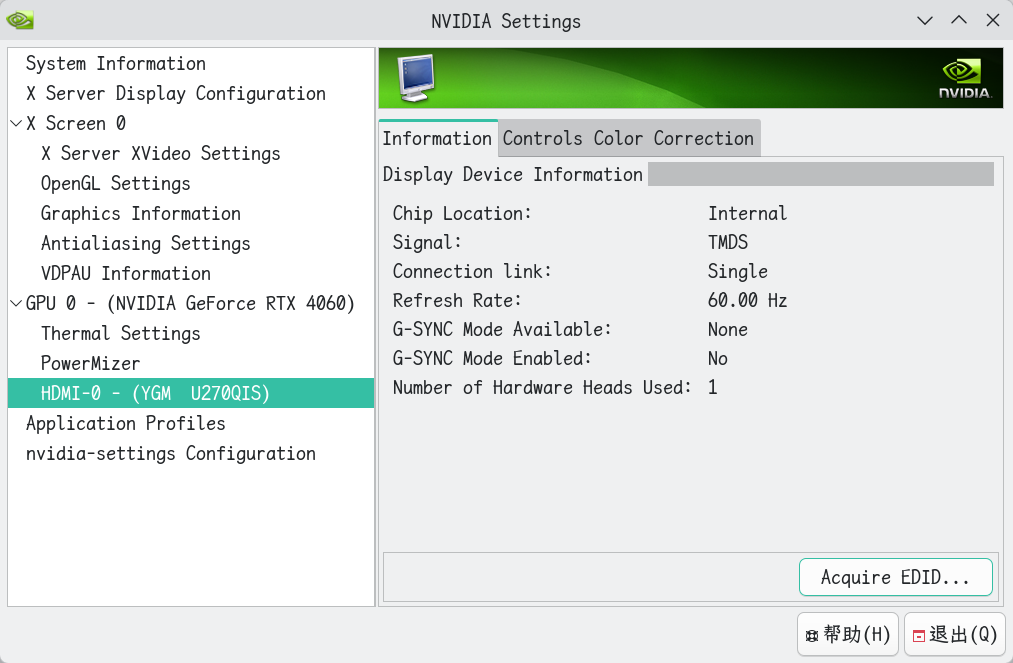Click the 帮助(H) help button
1013x663 pixels.
click(x=847, y=635)
